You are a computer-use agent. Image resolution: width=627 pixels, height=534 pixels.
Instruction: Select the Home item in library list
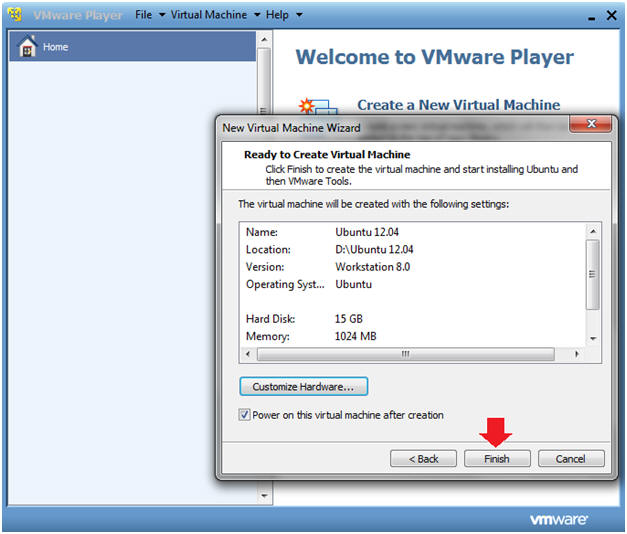click(132, 46)
